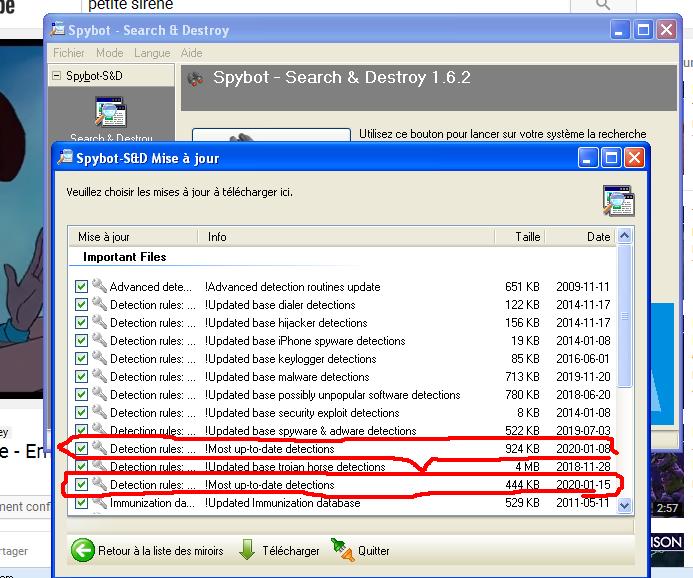Sort by the Taille column header

[x=519, y=237]
